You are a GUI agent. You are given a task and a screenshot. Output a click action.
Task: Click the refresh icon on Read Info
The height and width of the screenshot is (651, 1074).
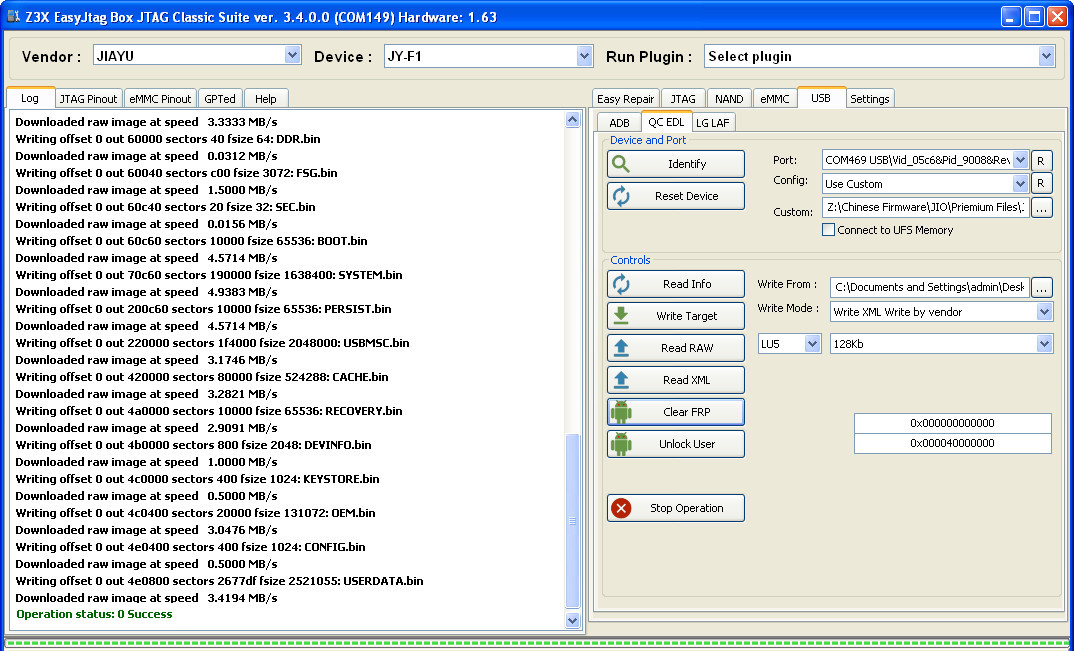coord(621,284)
